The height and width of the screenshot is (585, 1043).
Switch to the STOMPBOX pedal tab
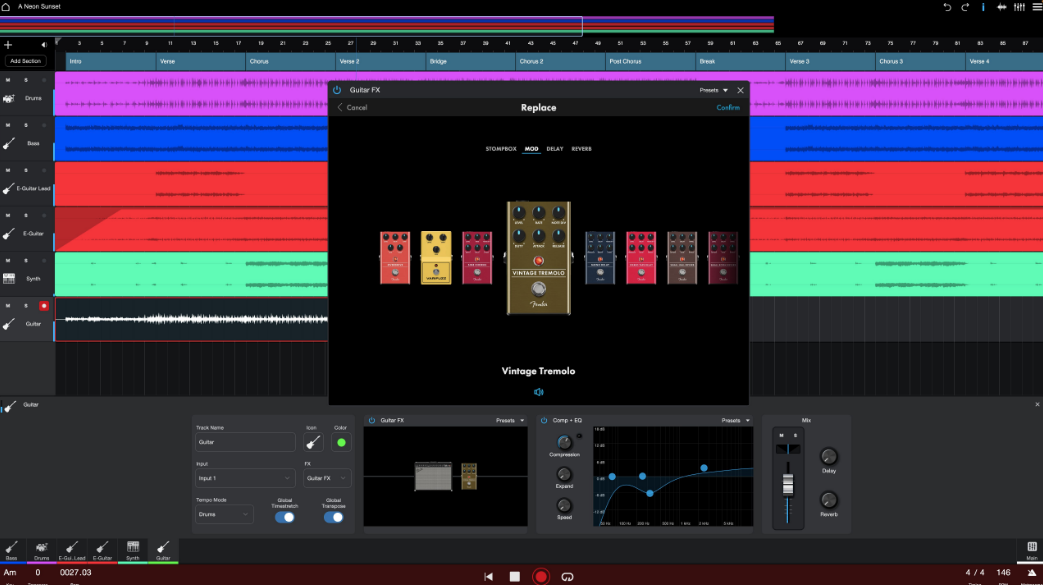click(501, 149)
